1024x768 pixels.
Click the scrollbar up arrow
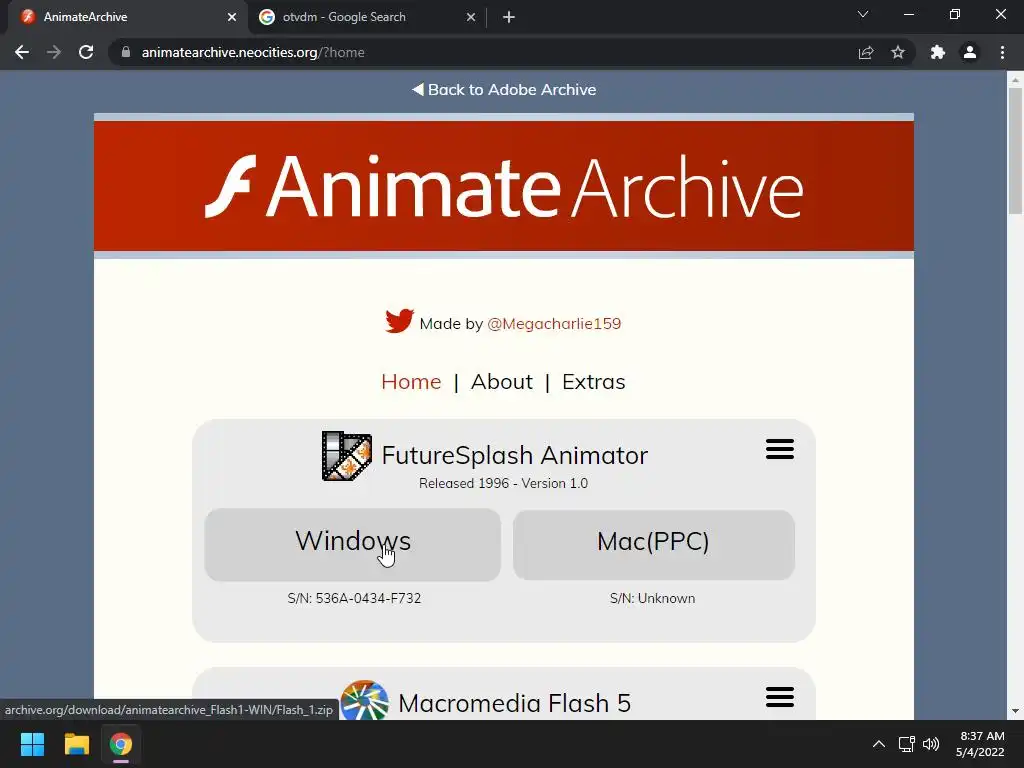tap(1015, 80)
